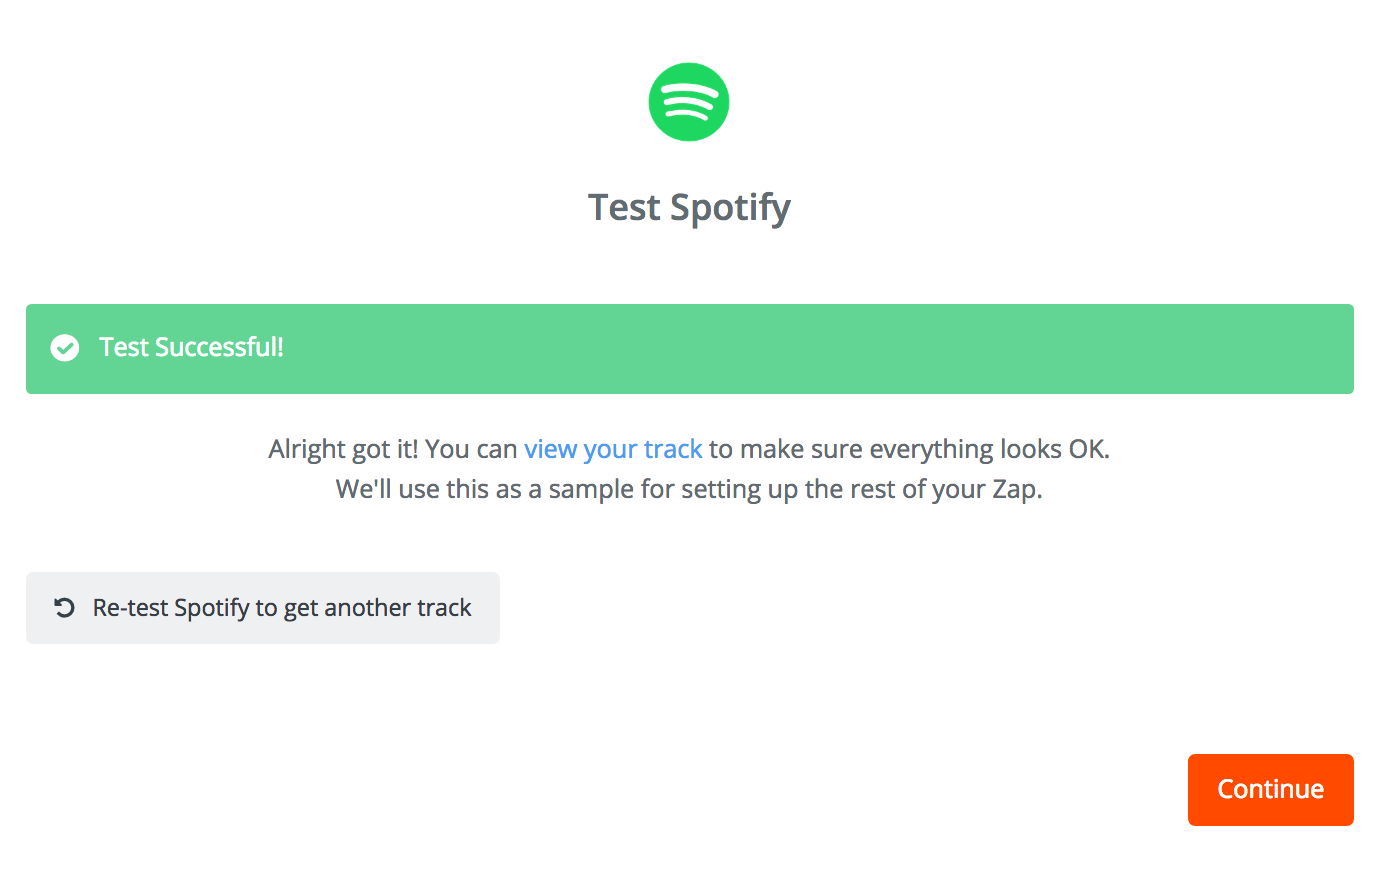Viewport: 1380px width, 884px height.
Task: Click the 'Alright' word starting the description
Action: coord(305,449)
